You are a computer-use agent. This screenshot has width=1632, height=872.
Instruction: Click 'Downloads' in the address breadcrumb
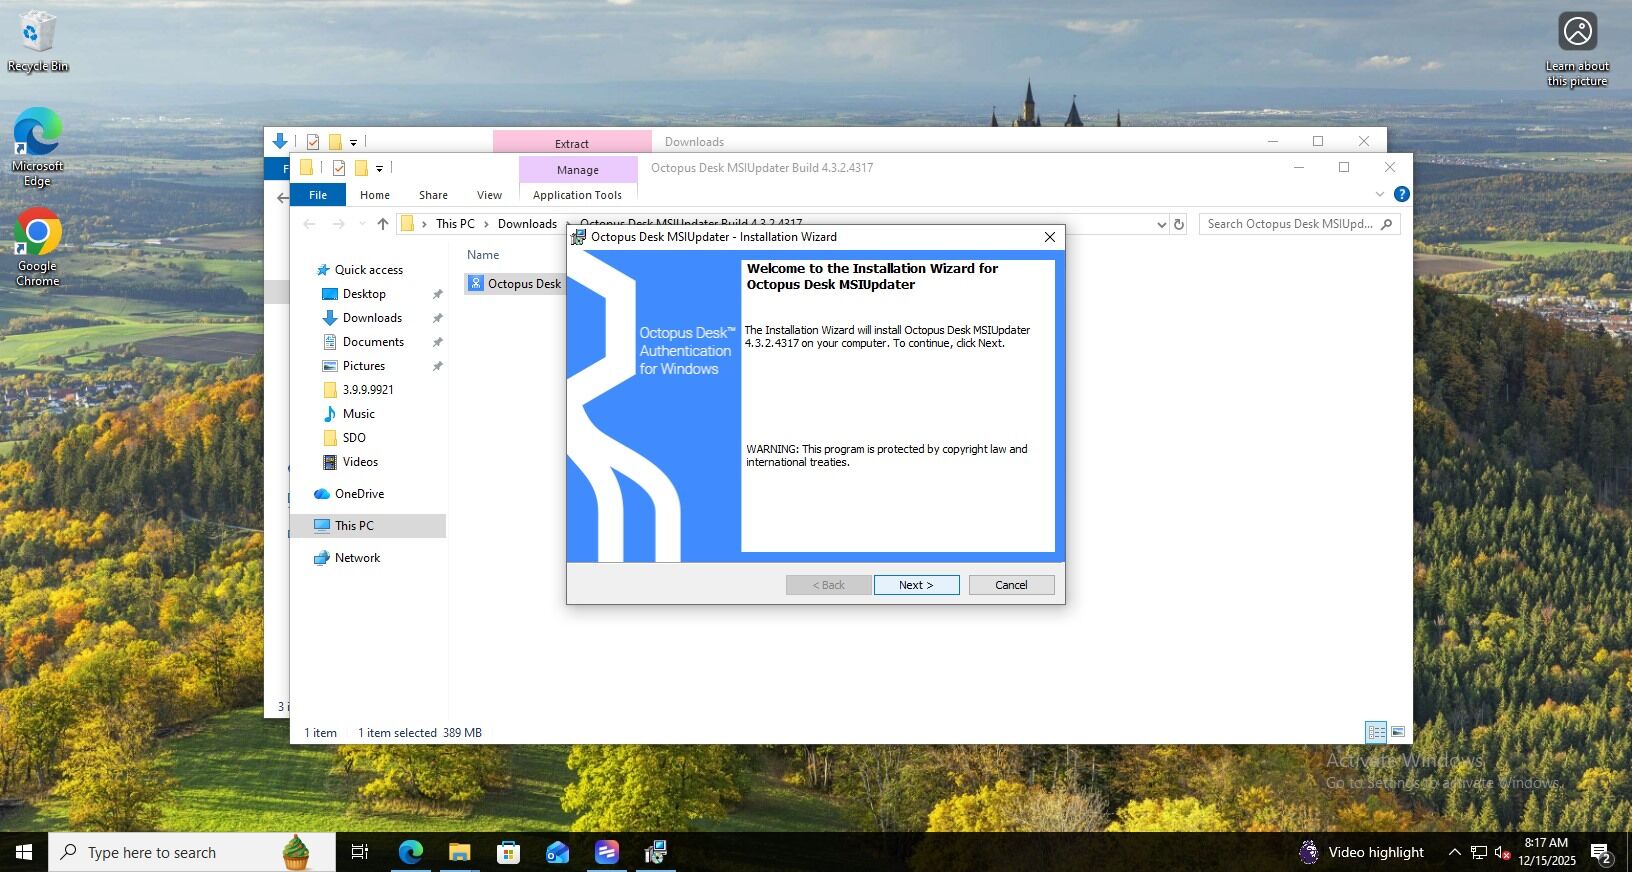(527, 224)
